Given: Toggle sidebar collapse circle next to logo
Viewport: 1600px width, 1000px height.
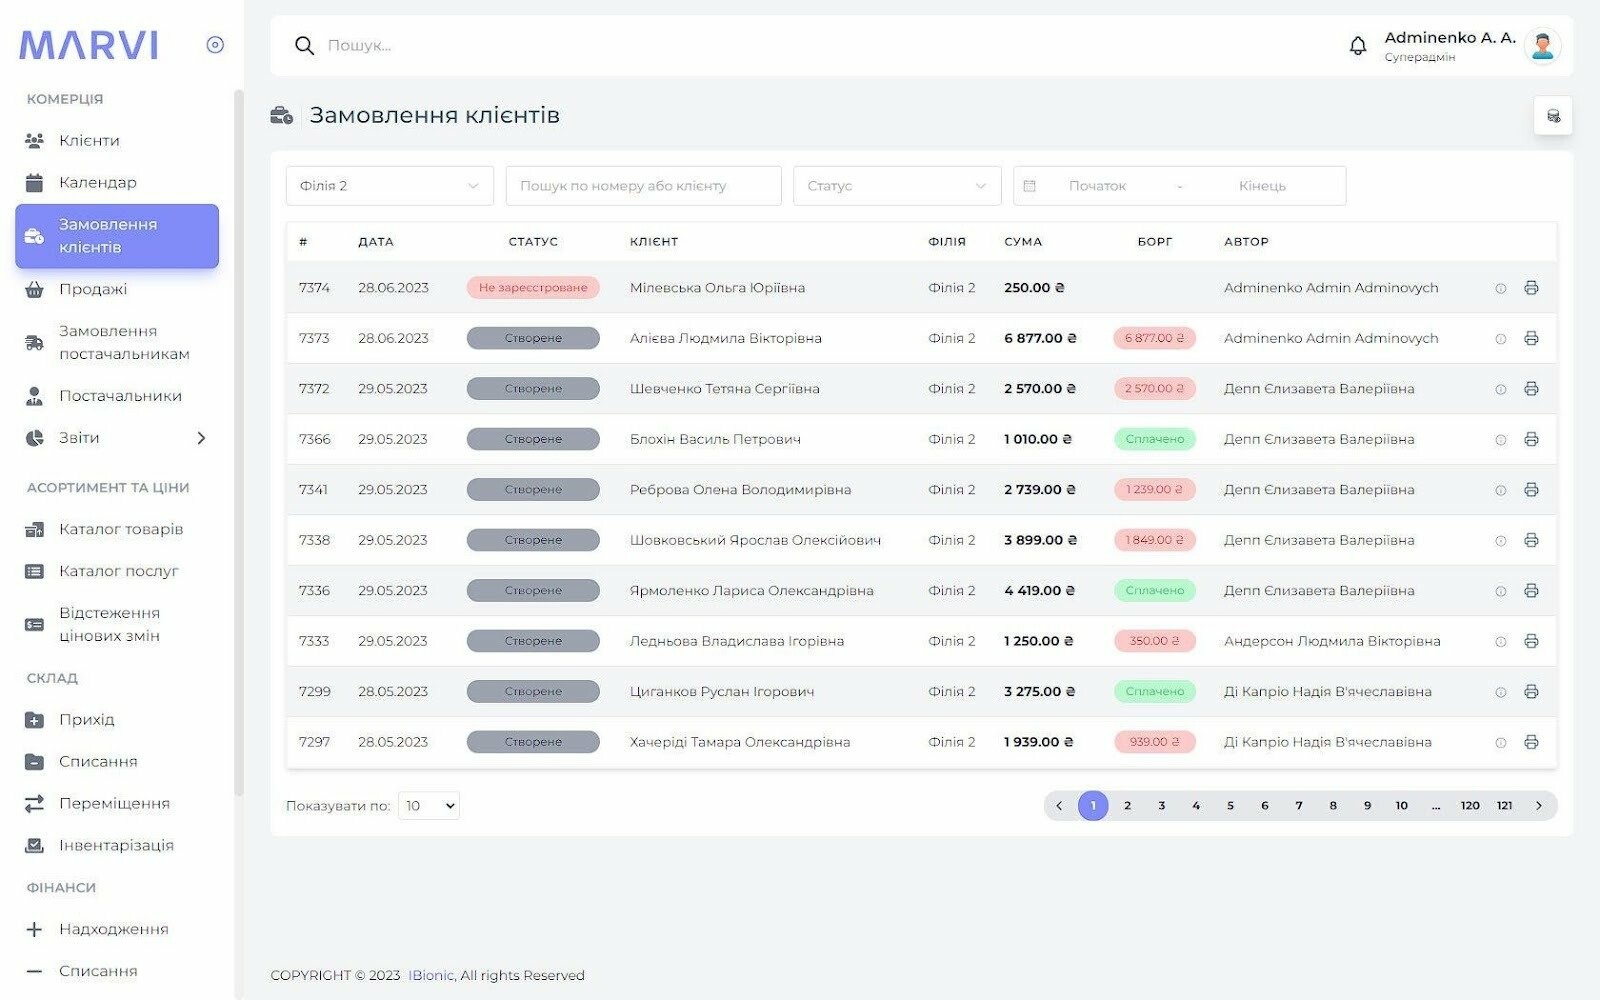Looking at the screenshot, I should 215,45.
